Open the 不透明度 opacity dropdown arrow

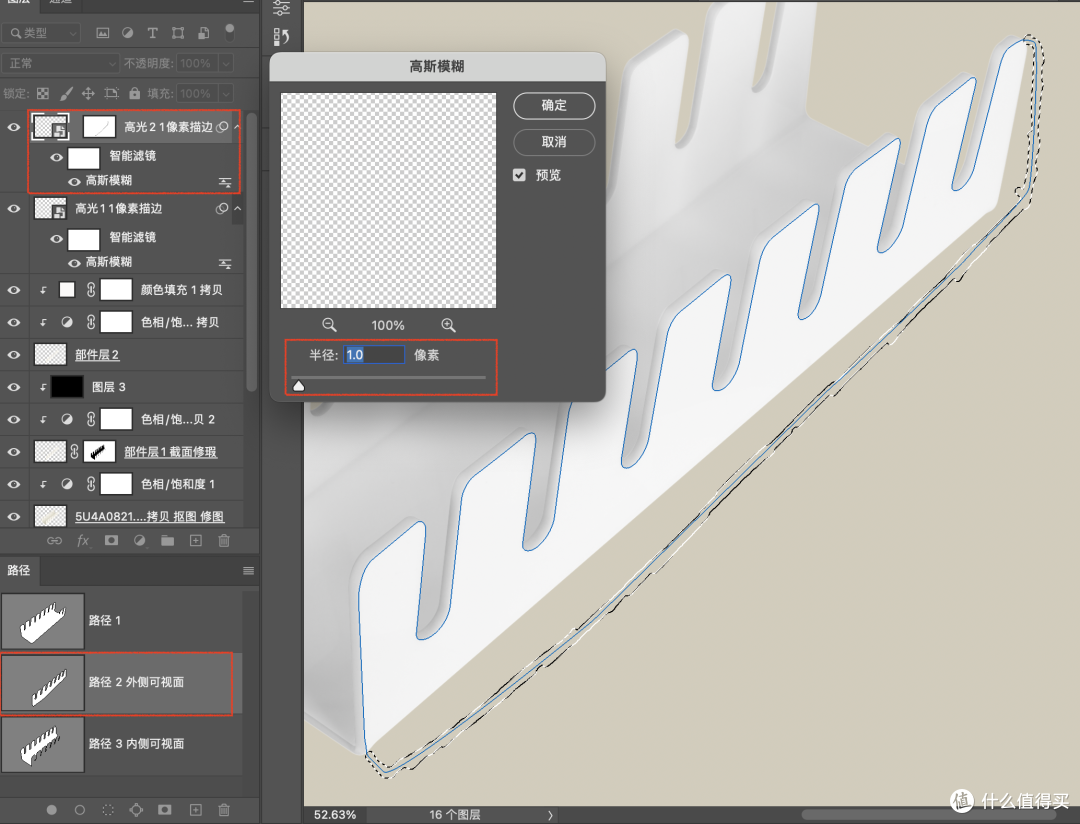pos(226,63)
